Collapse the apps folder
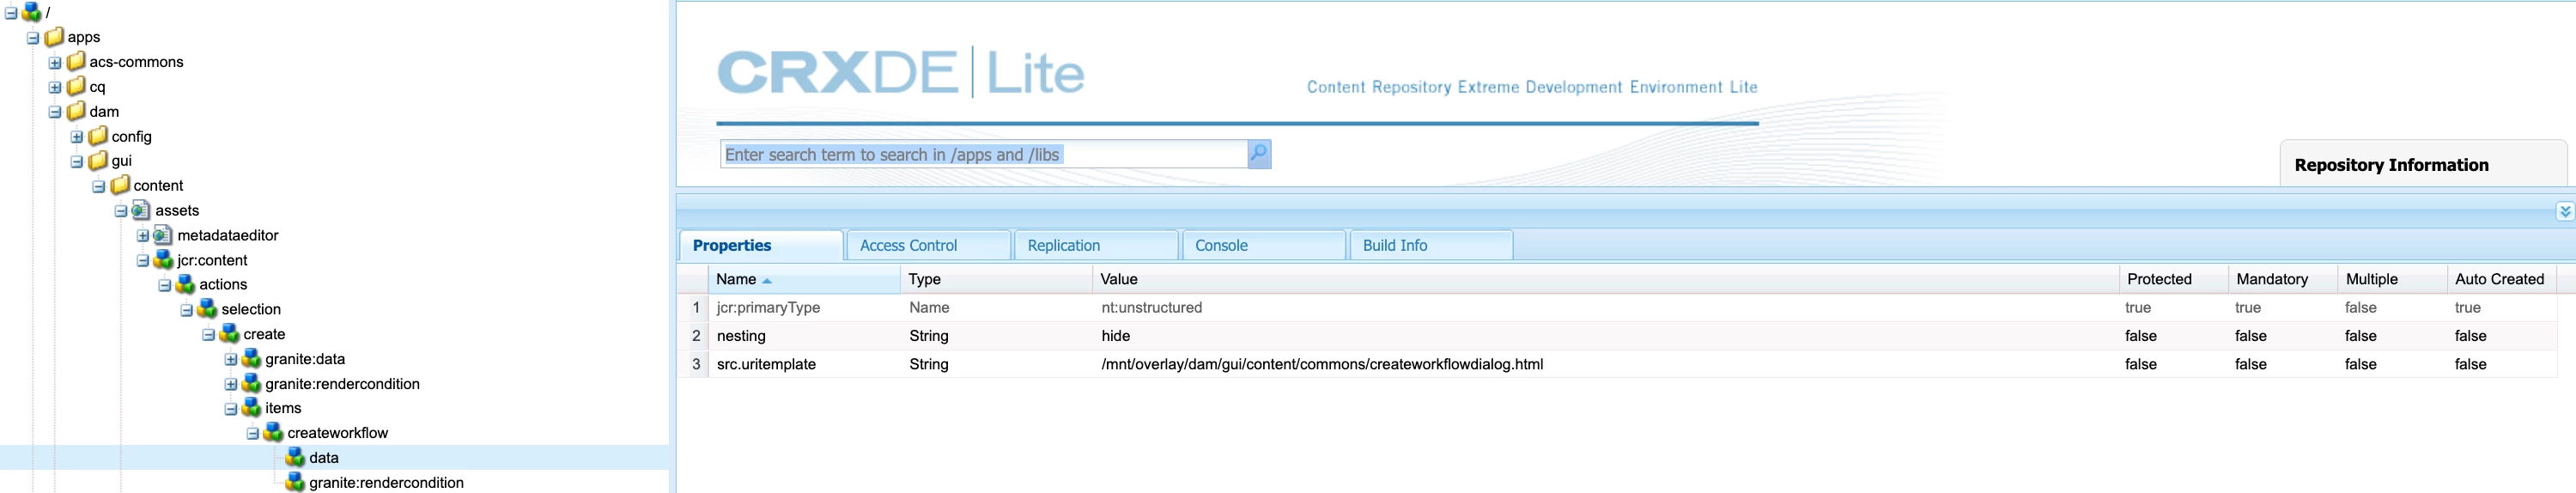The width and height of the screenshot is (2576, 493). click(33, 38)
